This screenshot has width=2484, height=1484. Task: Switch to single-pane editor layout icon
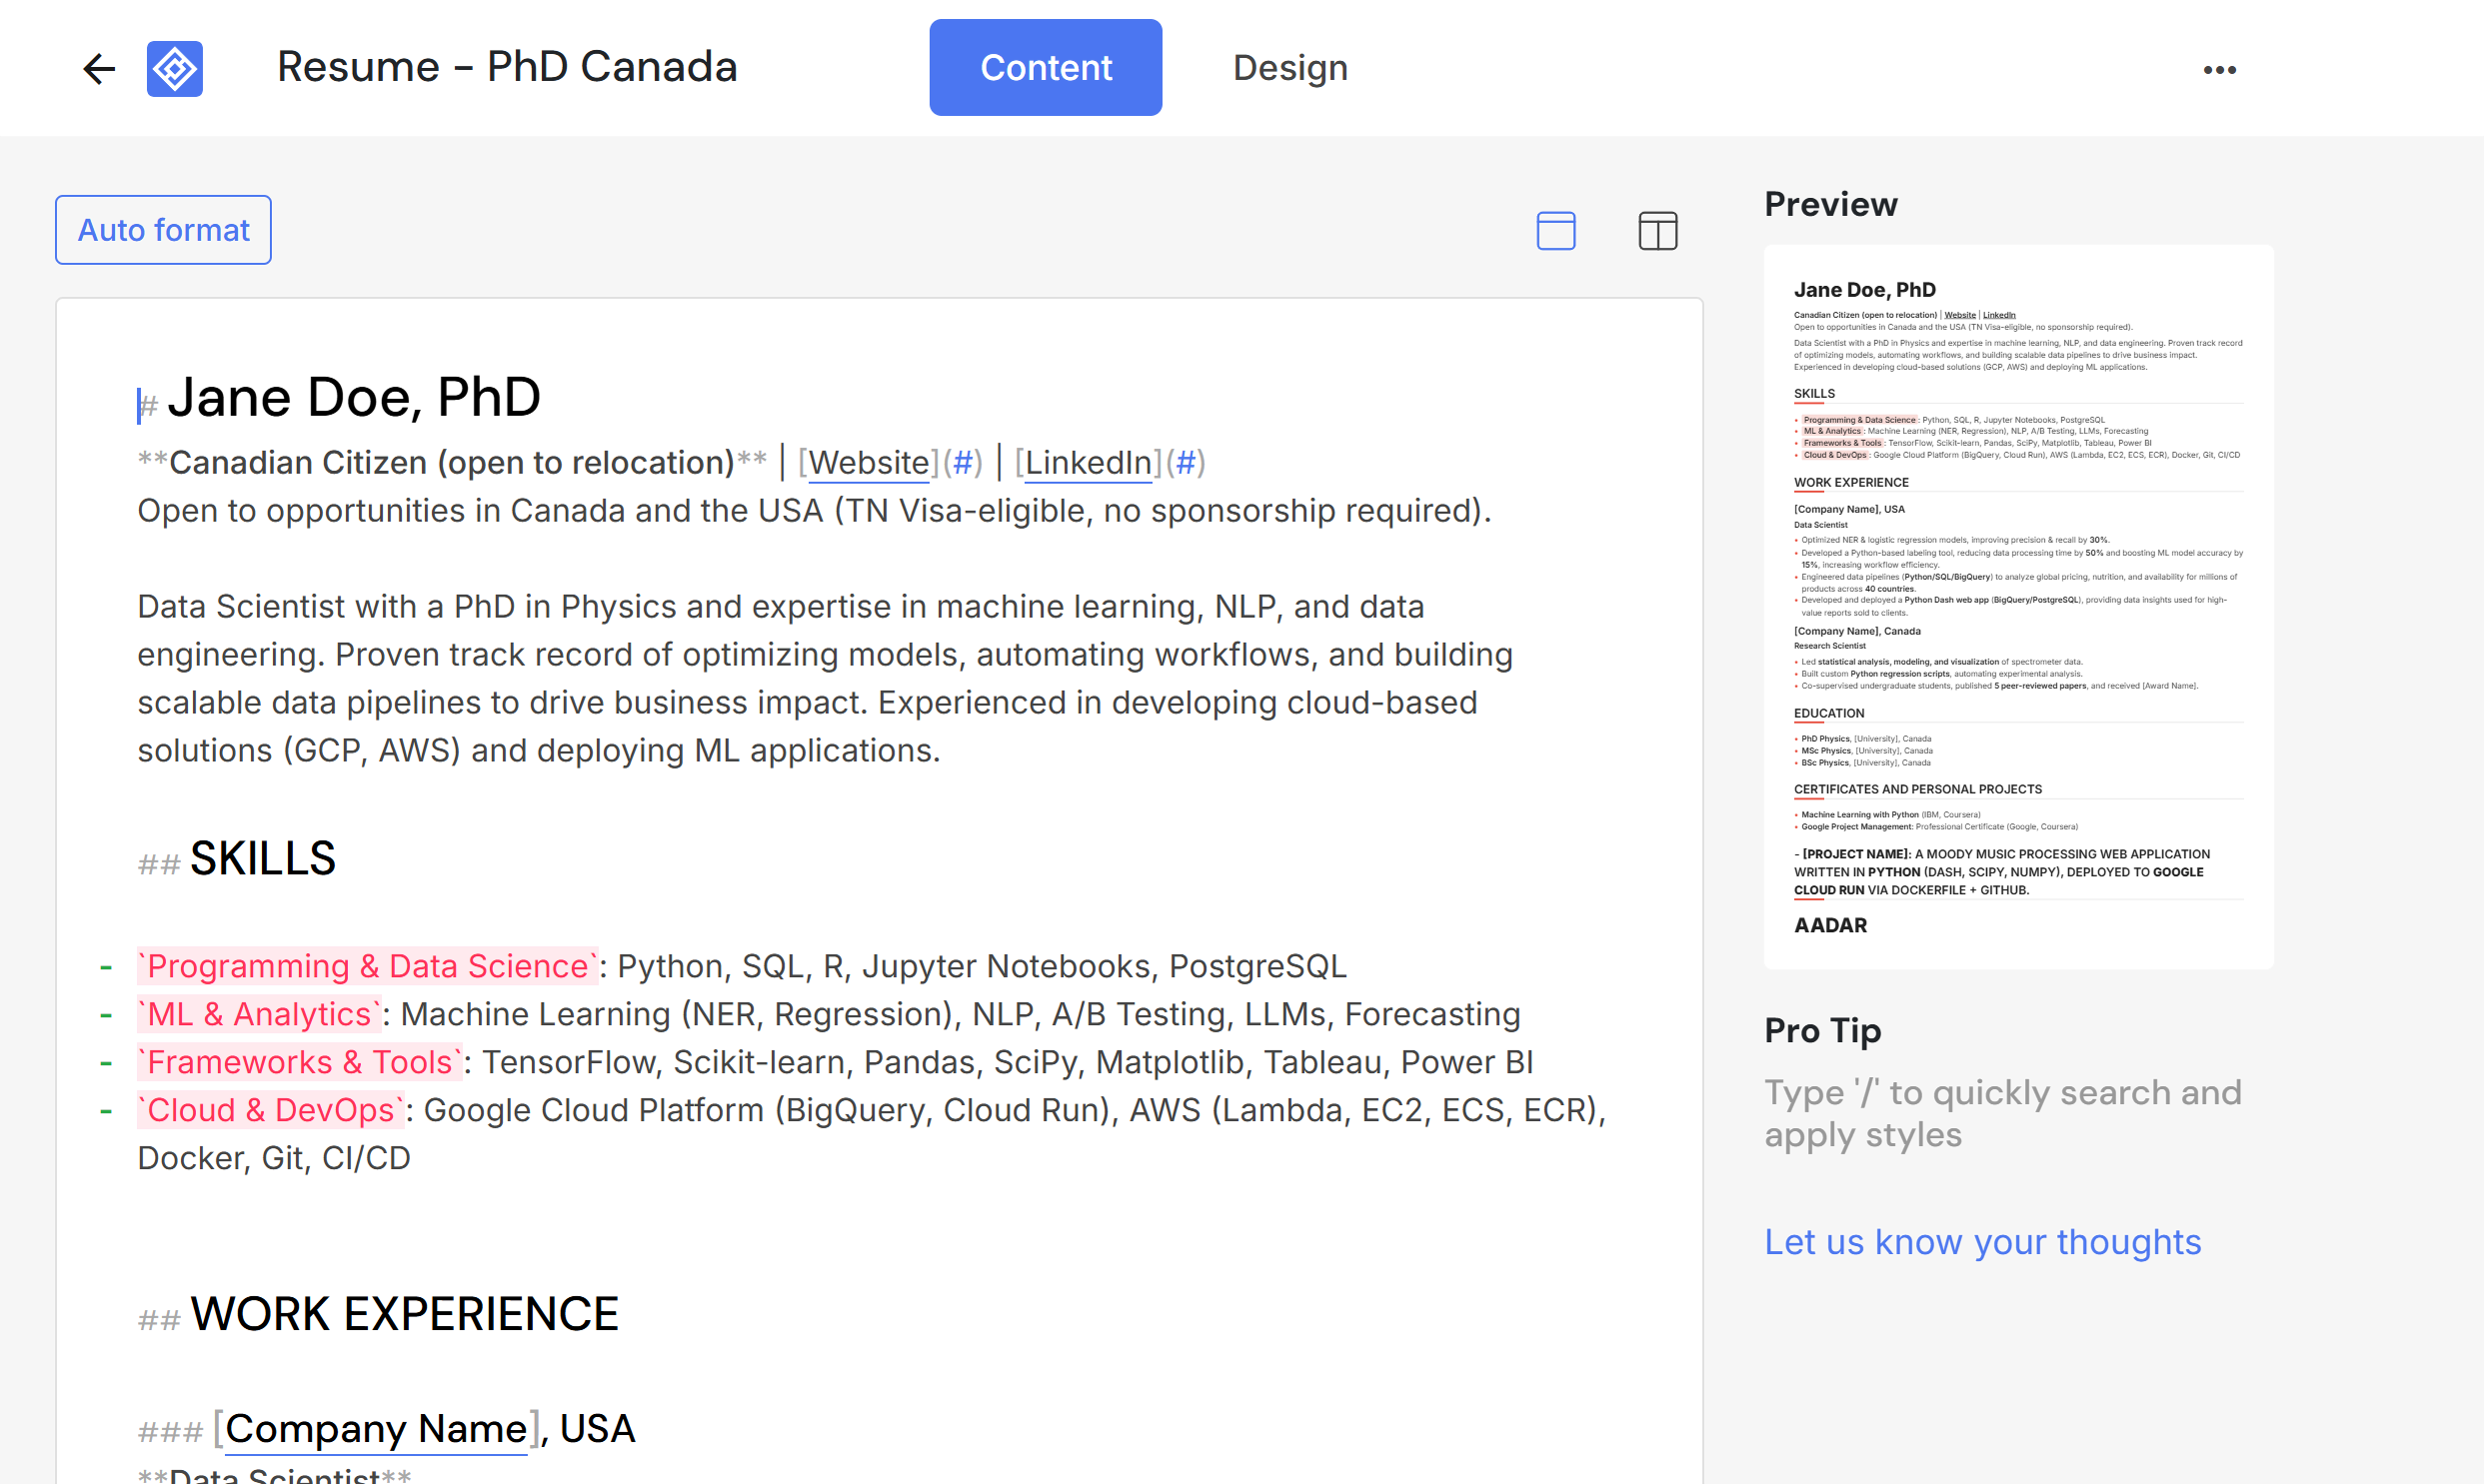pos(1555,230)
